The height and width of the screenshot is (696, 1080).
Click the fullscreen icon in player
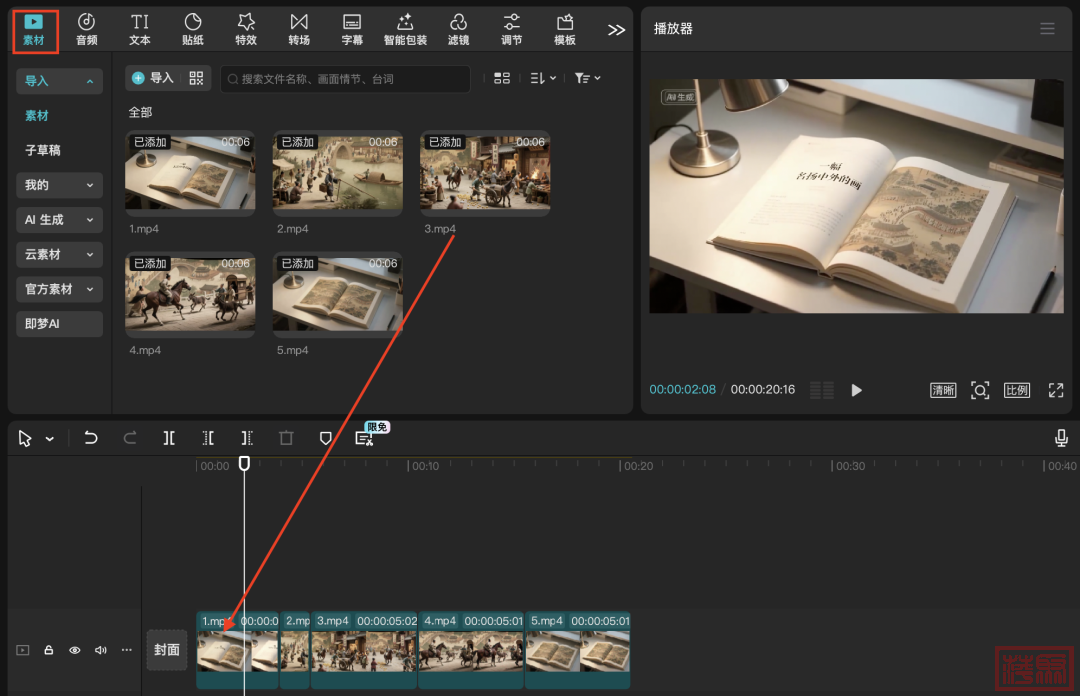[1055, 390]
